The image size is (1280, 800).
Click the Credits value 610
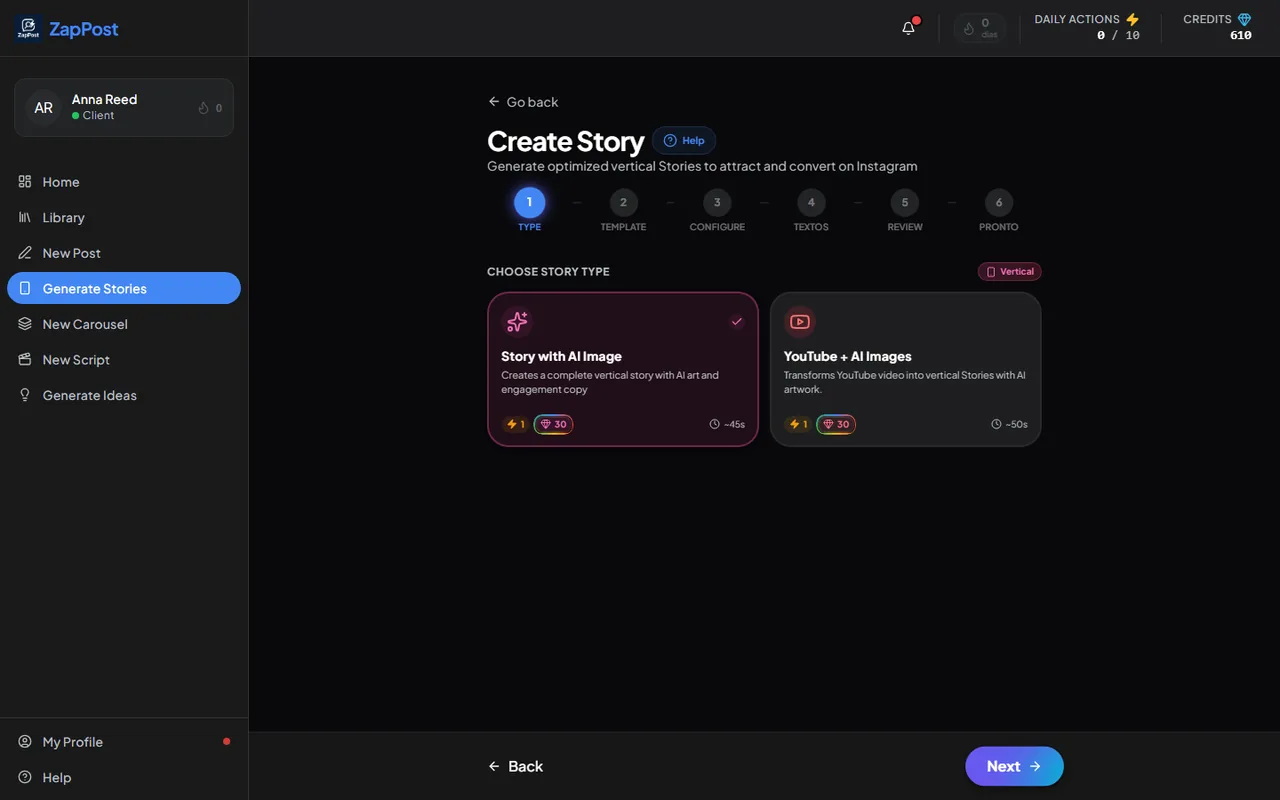[x=1241, y=35]
